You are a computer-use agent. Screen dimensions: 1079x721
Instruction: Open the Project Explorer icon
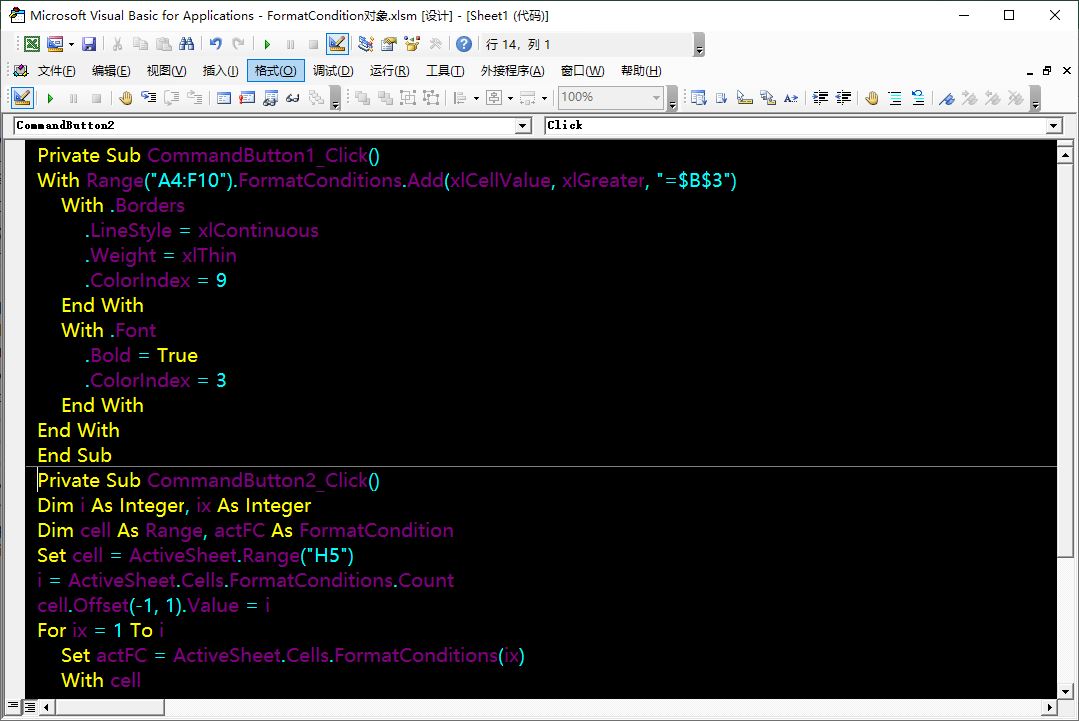(365, 45)
